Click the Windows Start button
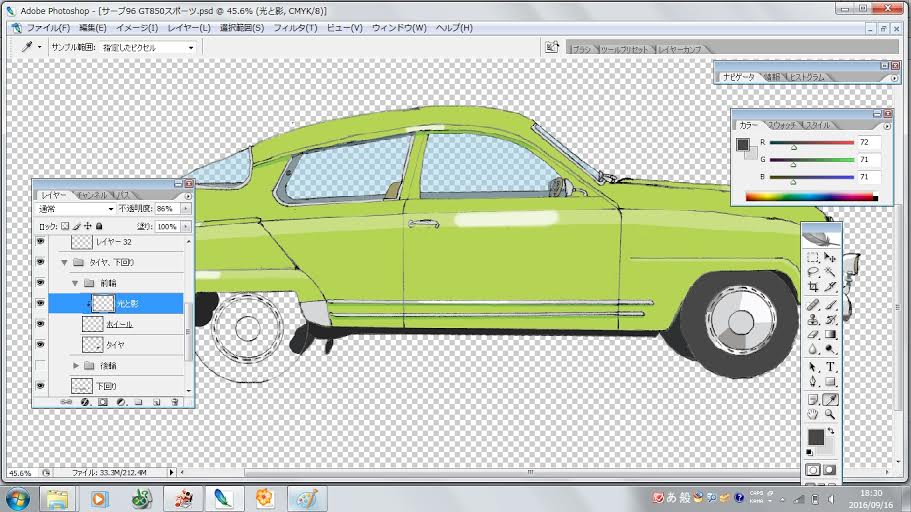This screenshot has height=512, width=911. (18, 499)
